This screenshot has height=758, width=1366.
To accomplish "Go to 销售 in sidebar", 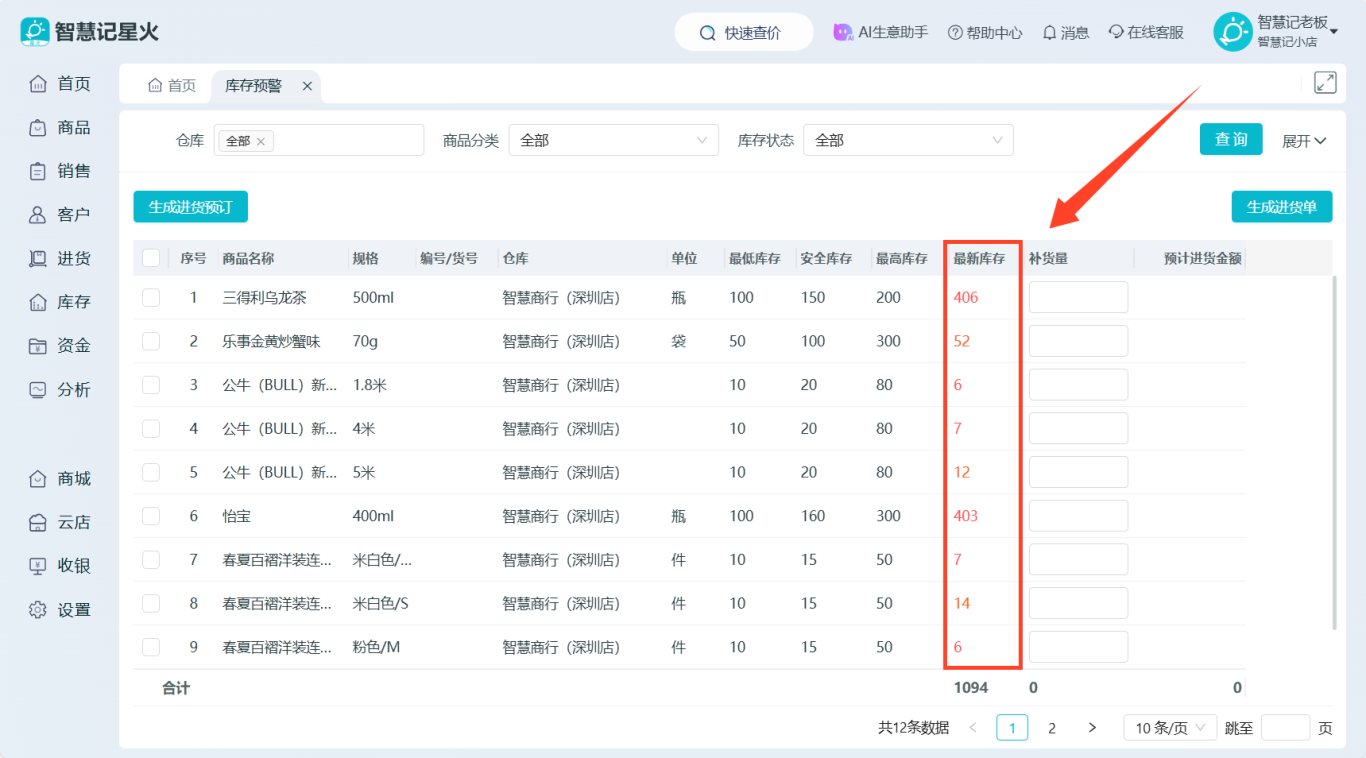I will pos(60,171).
